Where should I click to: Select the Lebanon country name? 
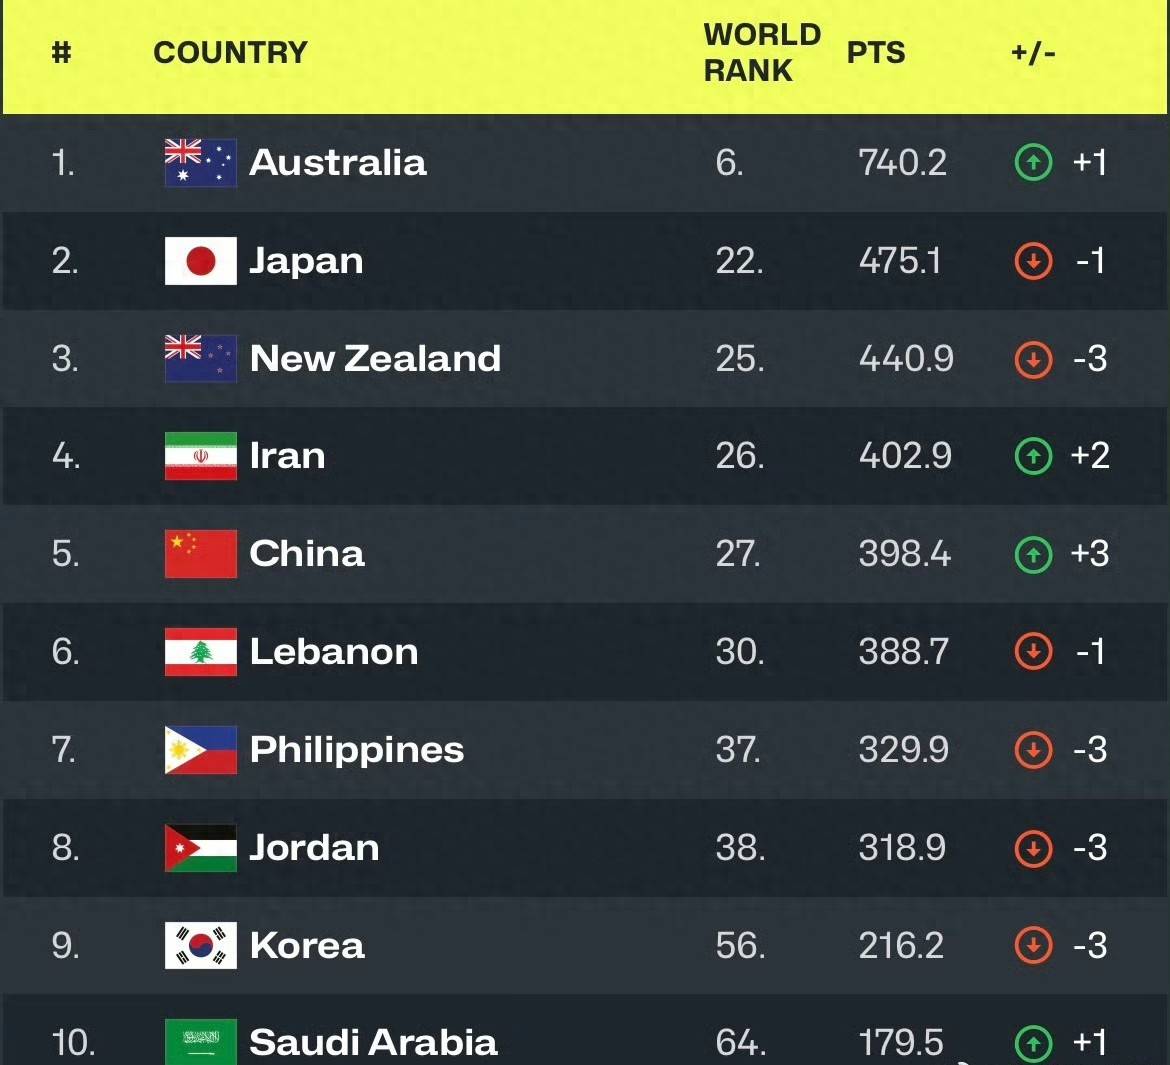[333, 652]
